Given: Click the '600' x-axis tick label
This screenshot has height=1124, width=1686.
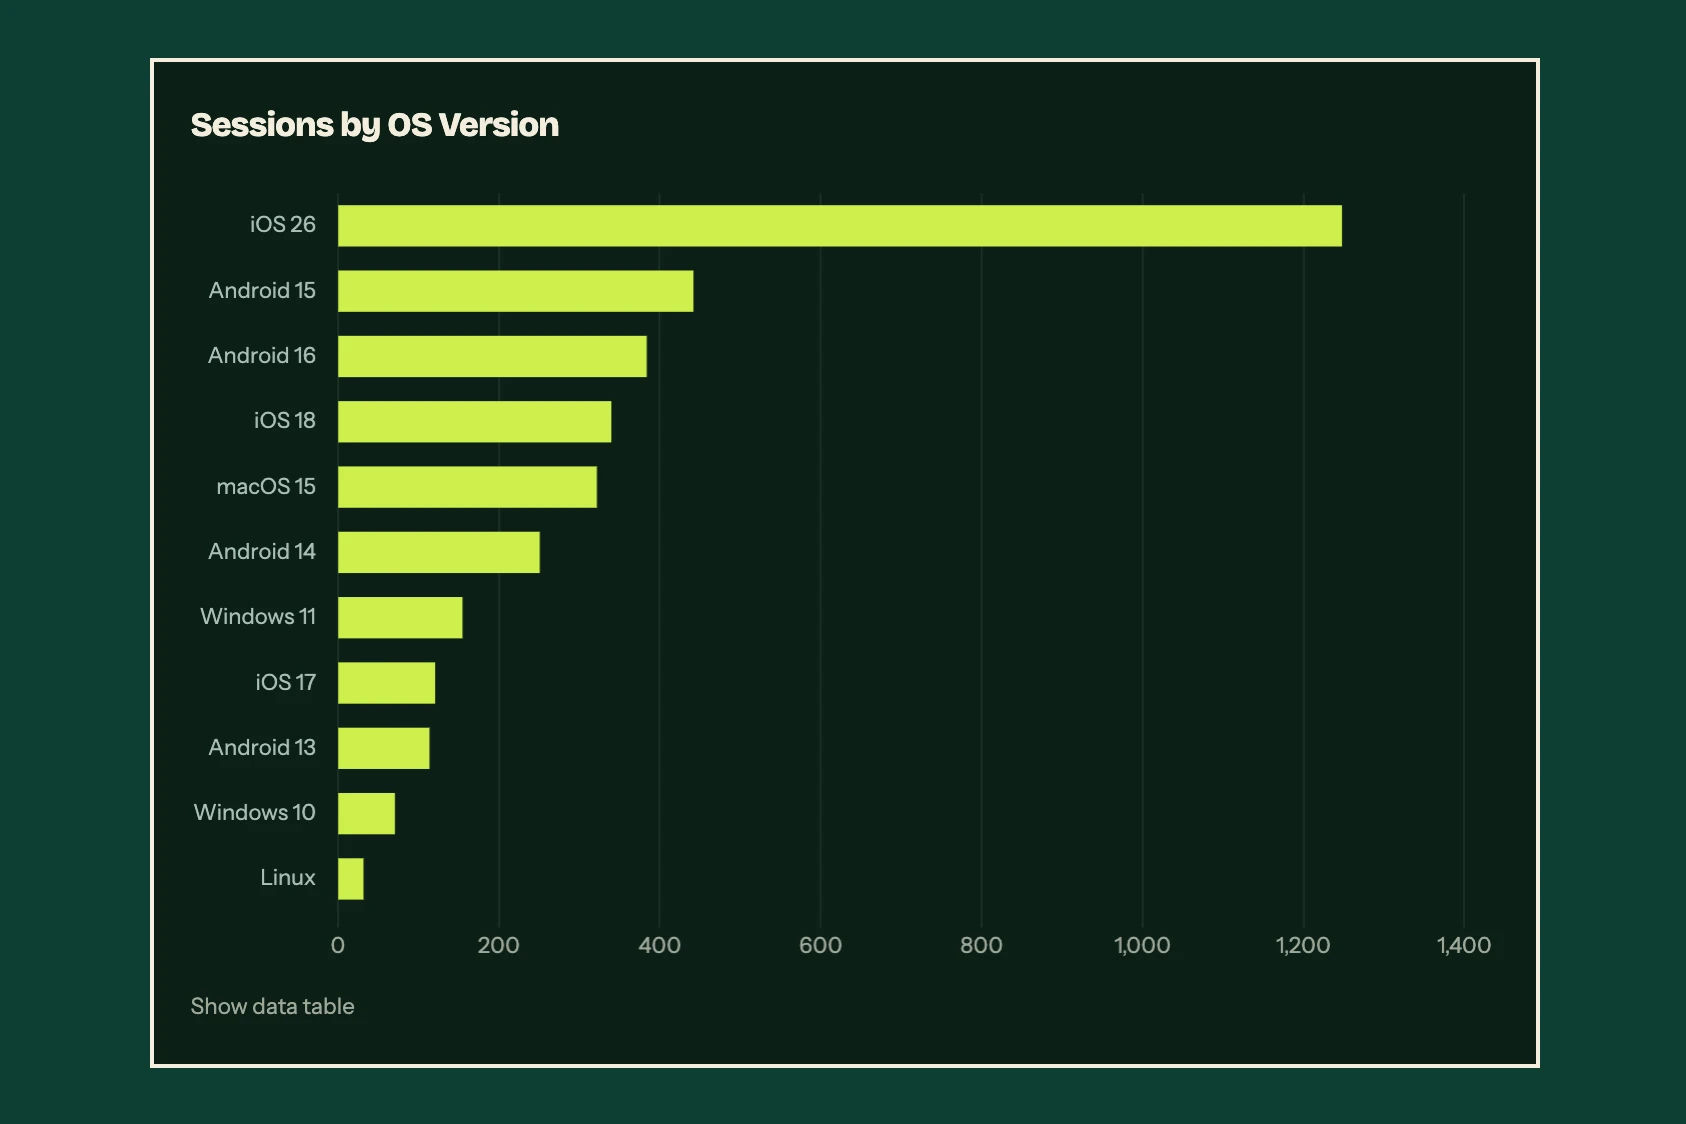Looking at the screenshot, I should 820,945.
